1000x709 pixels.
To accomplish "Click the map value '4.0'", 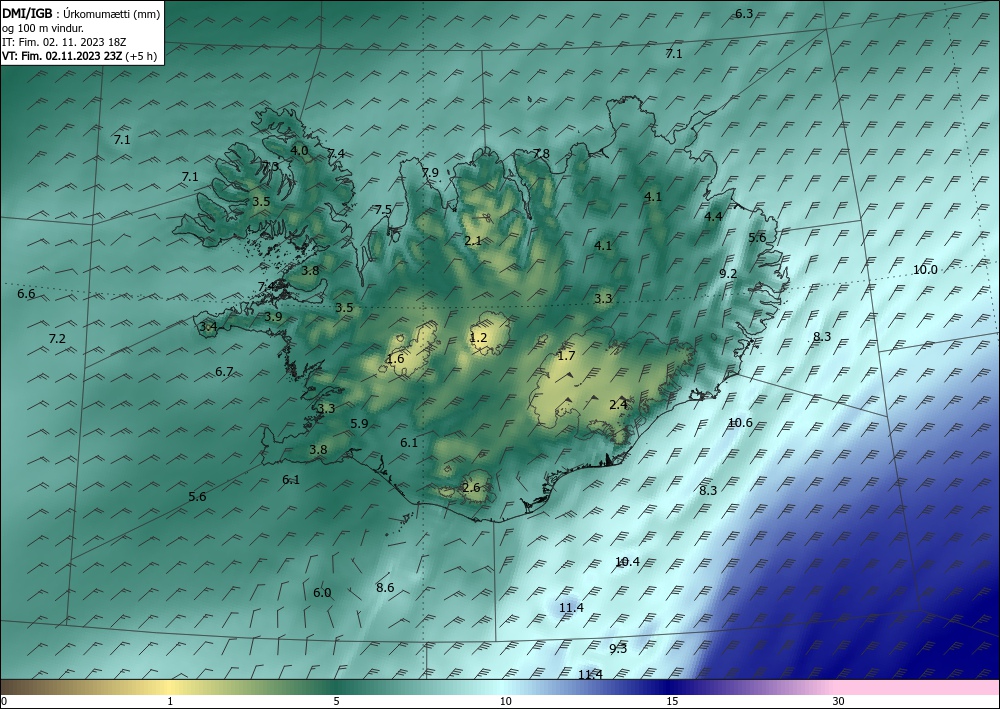I will pyautogui.click(x=299, y=150).
